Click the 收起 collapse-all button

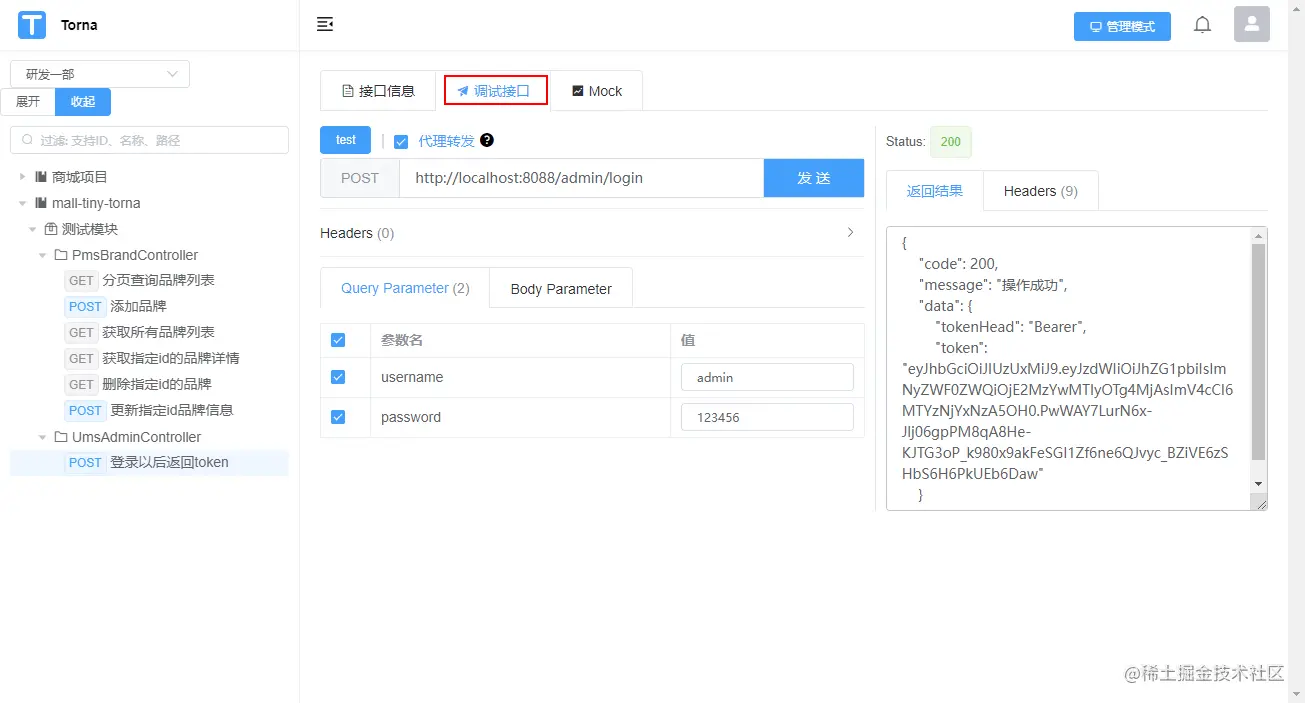(x=83, y=102)
